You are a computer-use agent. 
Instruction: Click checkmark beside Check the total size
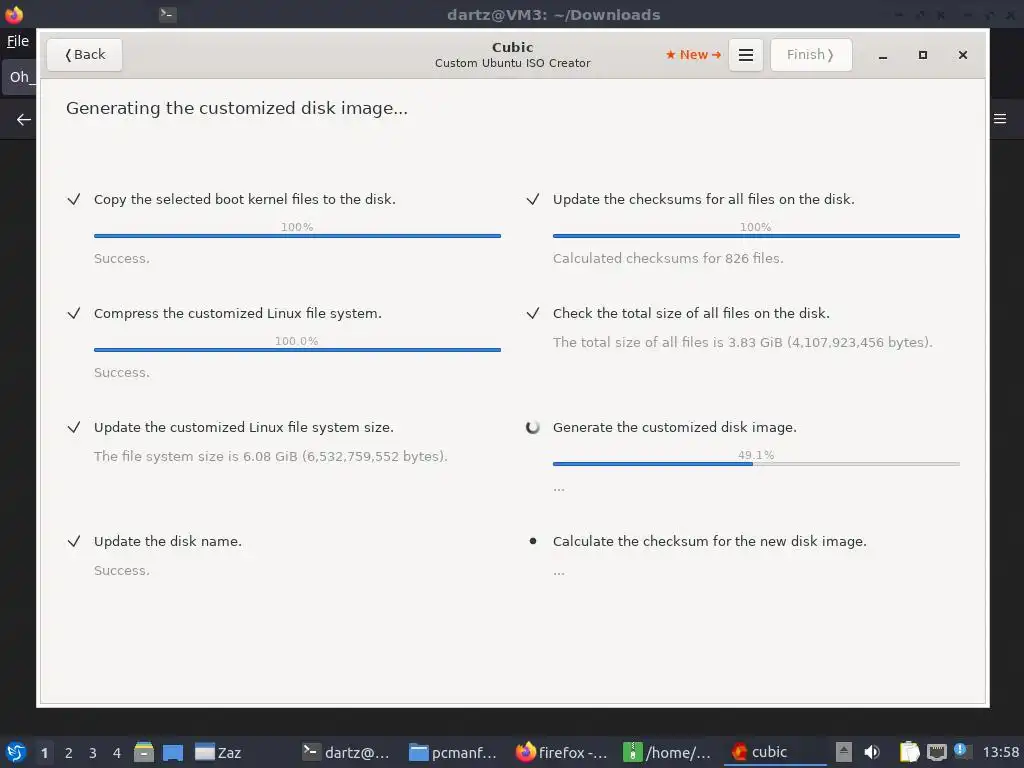pyautogui.click(x=533, y=313)
